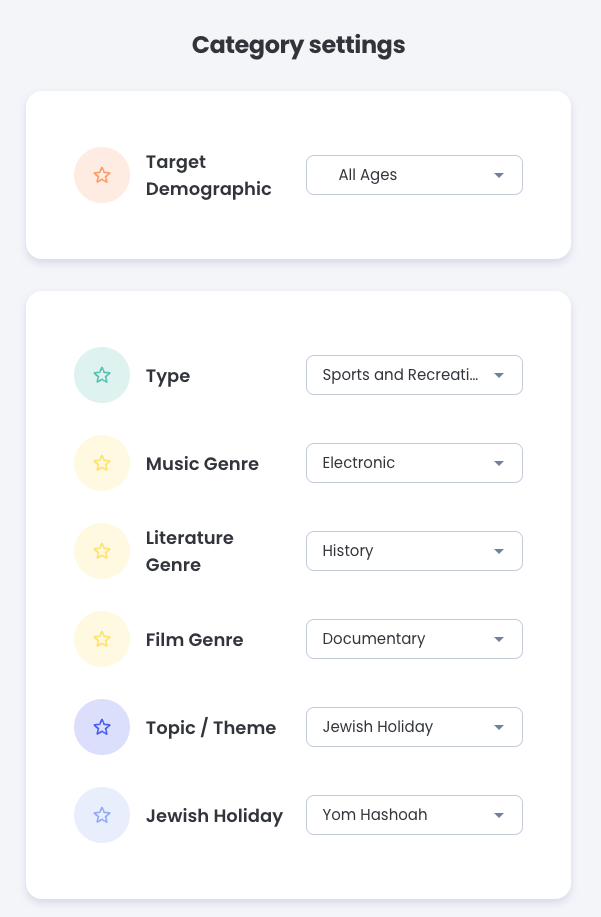601x917 pixels.
Task: Open the Literature Genre dropdown showing History
Action: tap(414, 551)
